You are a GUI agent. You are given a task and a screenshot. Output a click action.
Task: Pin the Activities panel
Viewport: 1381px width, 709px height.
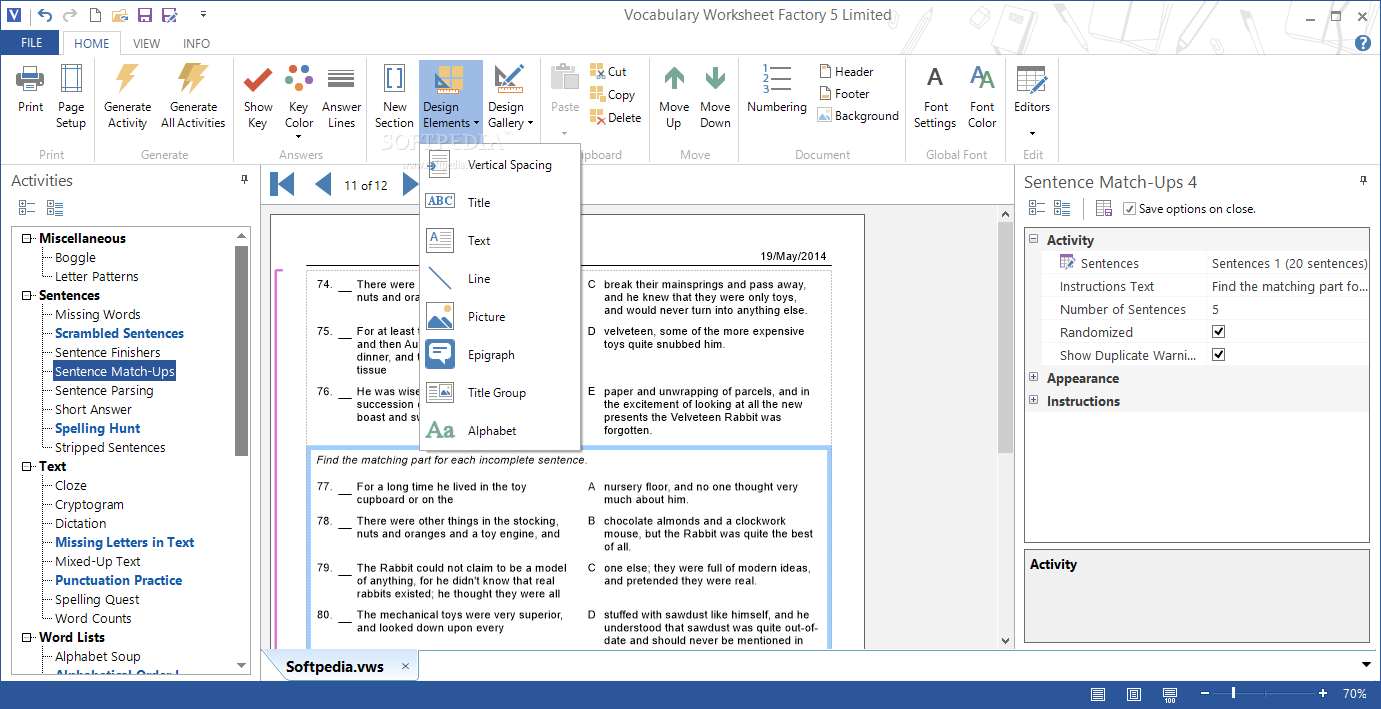pos(244,180)
